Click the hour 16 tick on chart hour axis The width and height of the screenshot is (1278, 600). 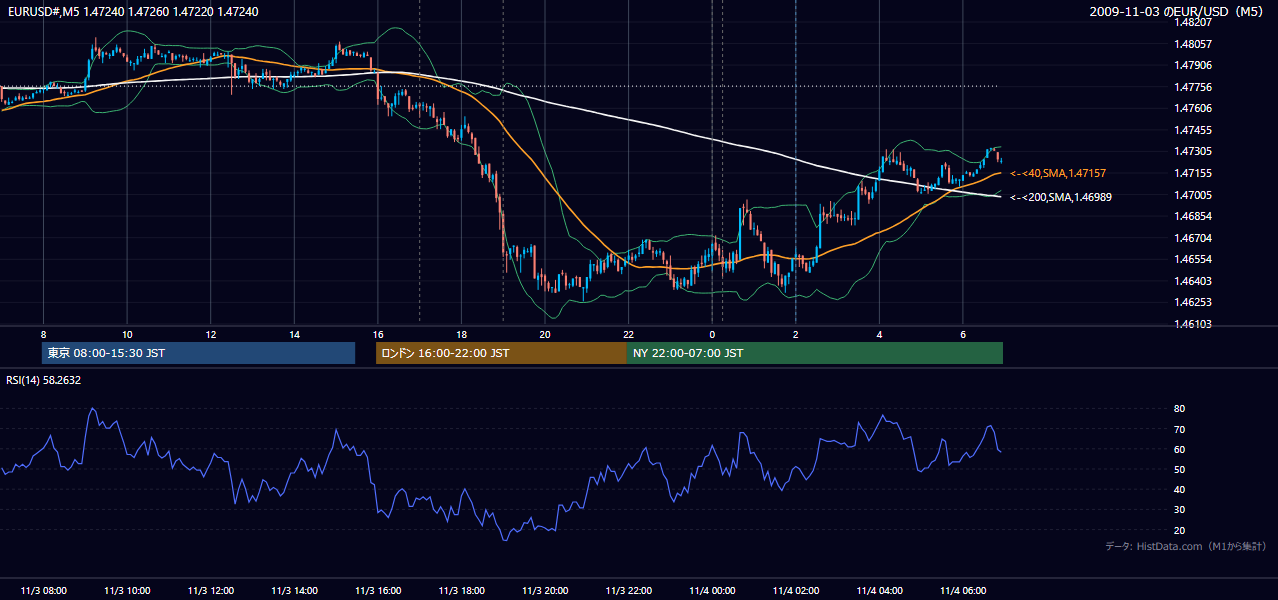(x=377, y=334)
